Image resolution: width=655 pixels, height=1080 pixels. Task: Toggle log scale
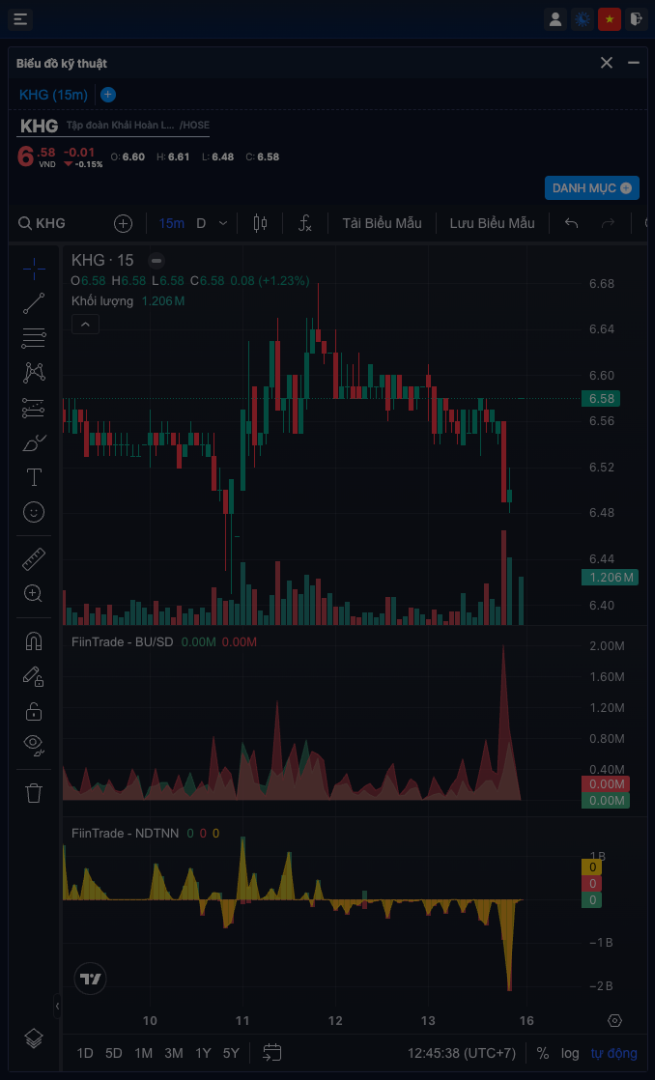coord(570,1053)
